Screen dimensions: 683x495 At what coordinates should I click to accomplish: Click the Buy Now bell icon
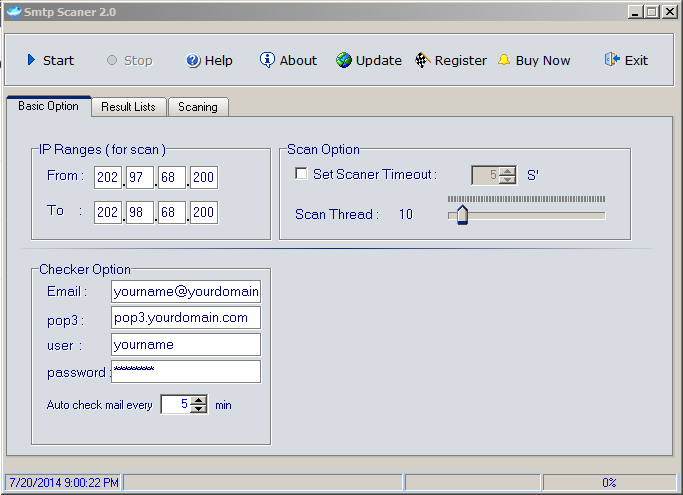tap(504, 60)
